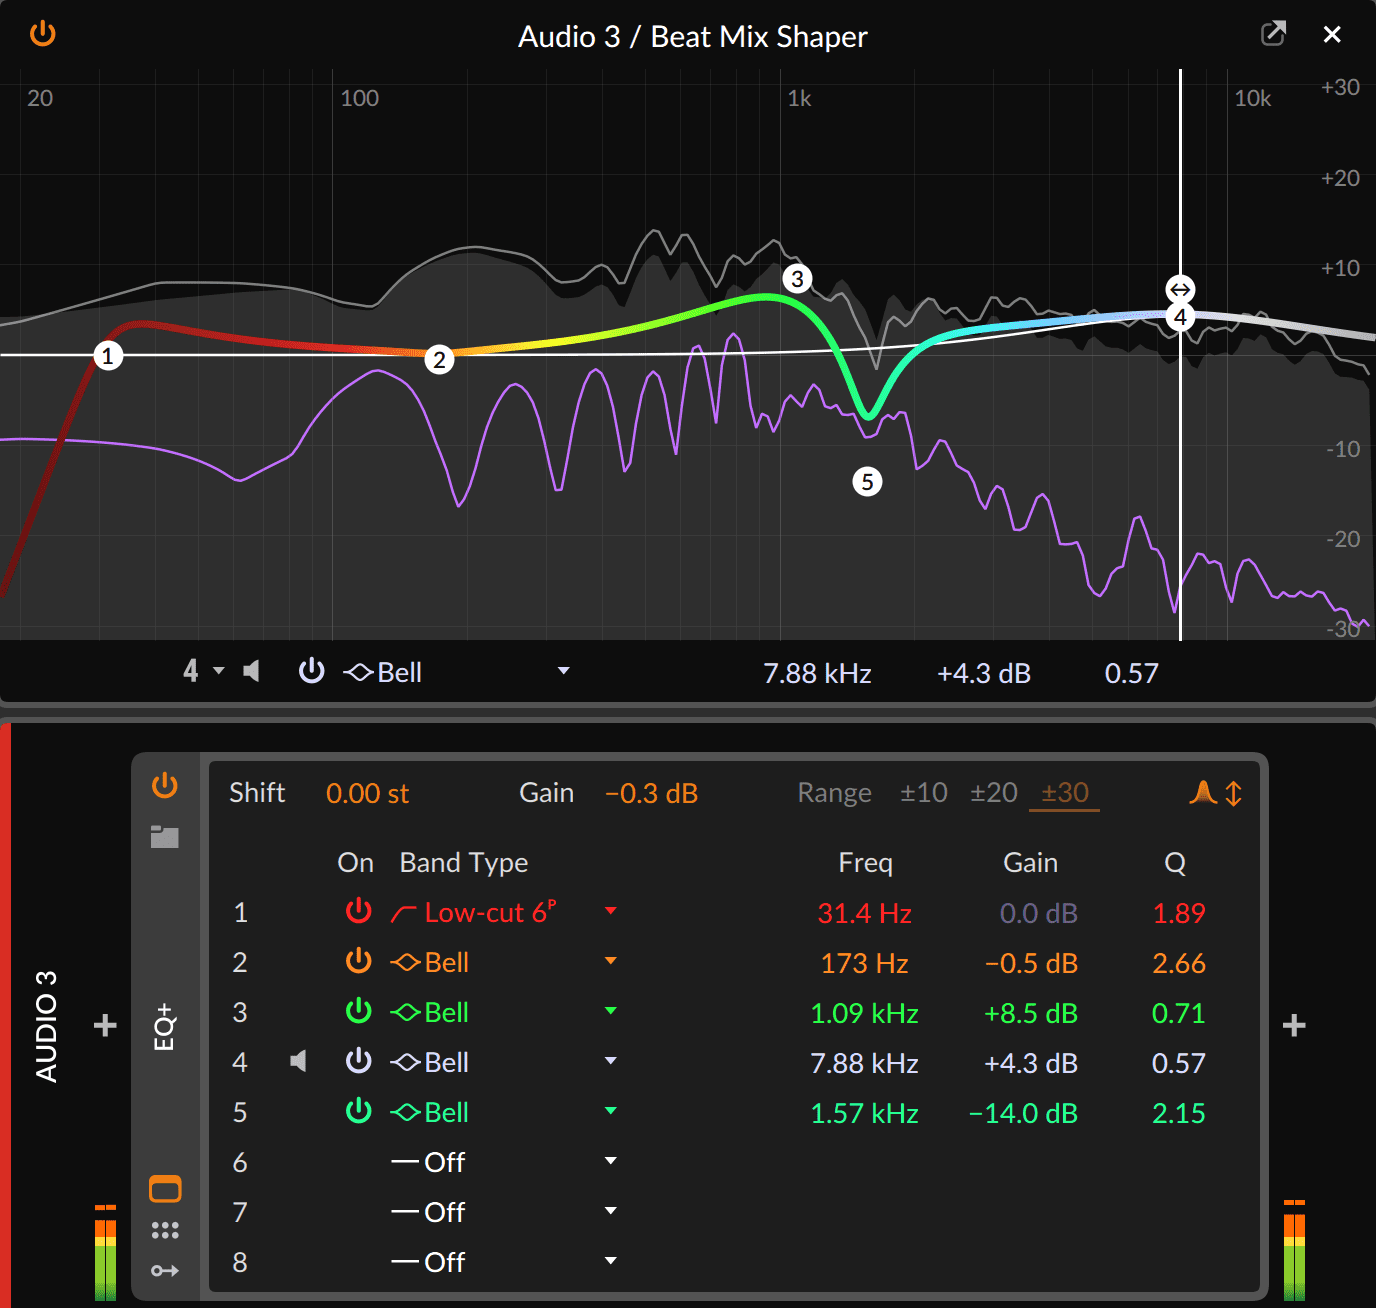Click the output routing arrow icon
1376x1308 pixels.
coord(165,1271)
